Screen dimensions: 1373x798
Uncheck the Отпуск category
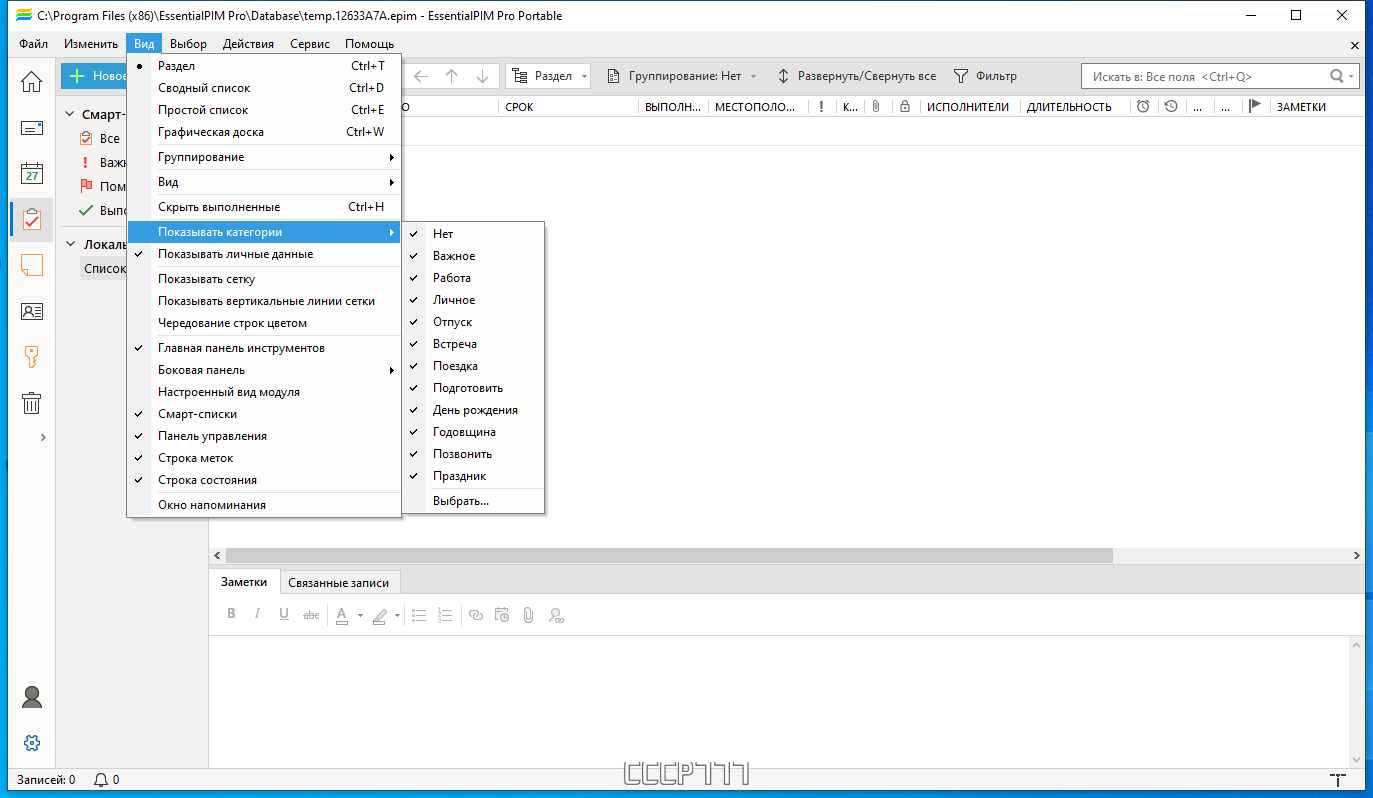[x=474, y=322]
